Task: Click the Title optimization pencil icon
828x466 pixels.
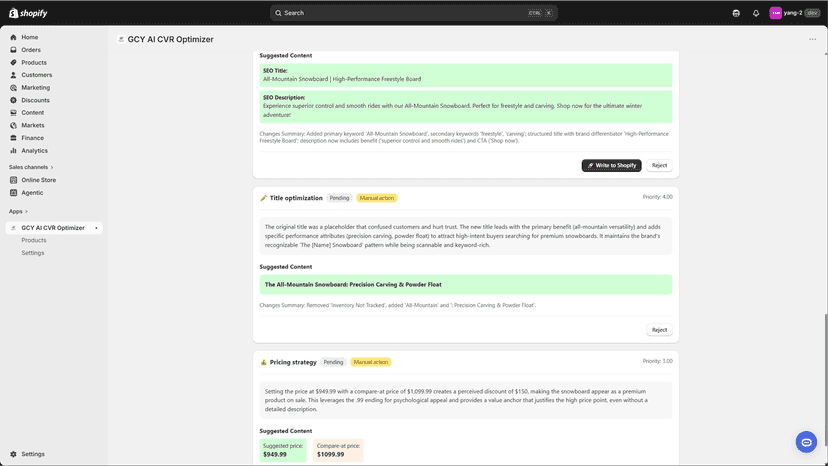Action: coord(264,198)
